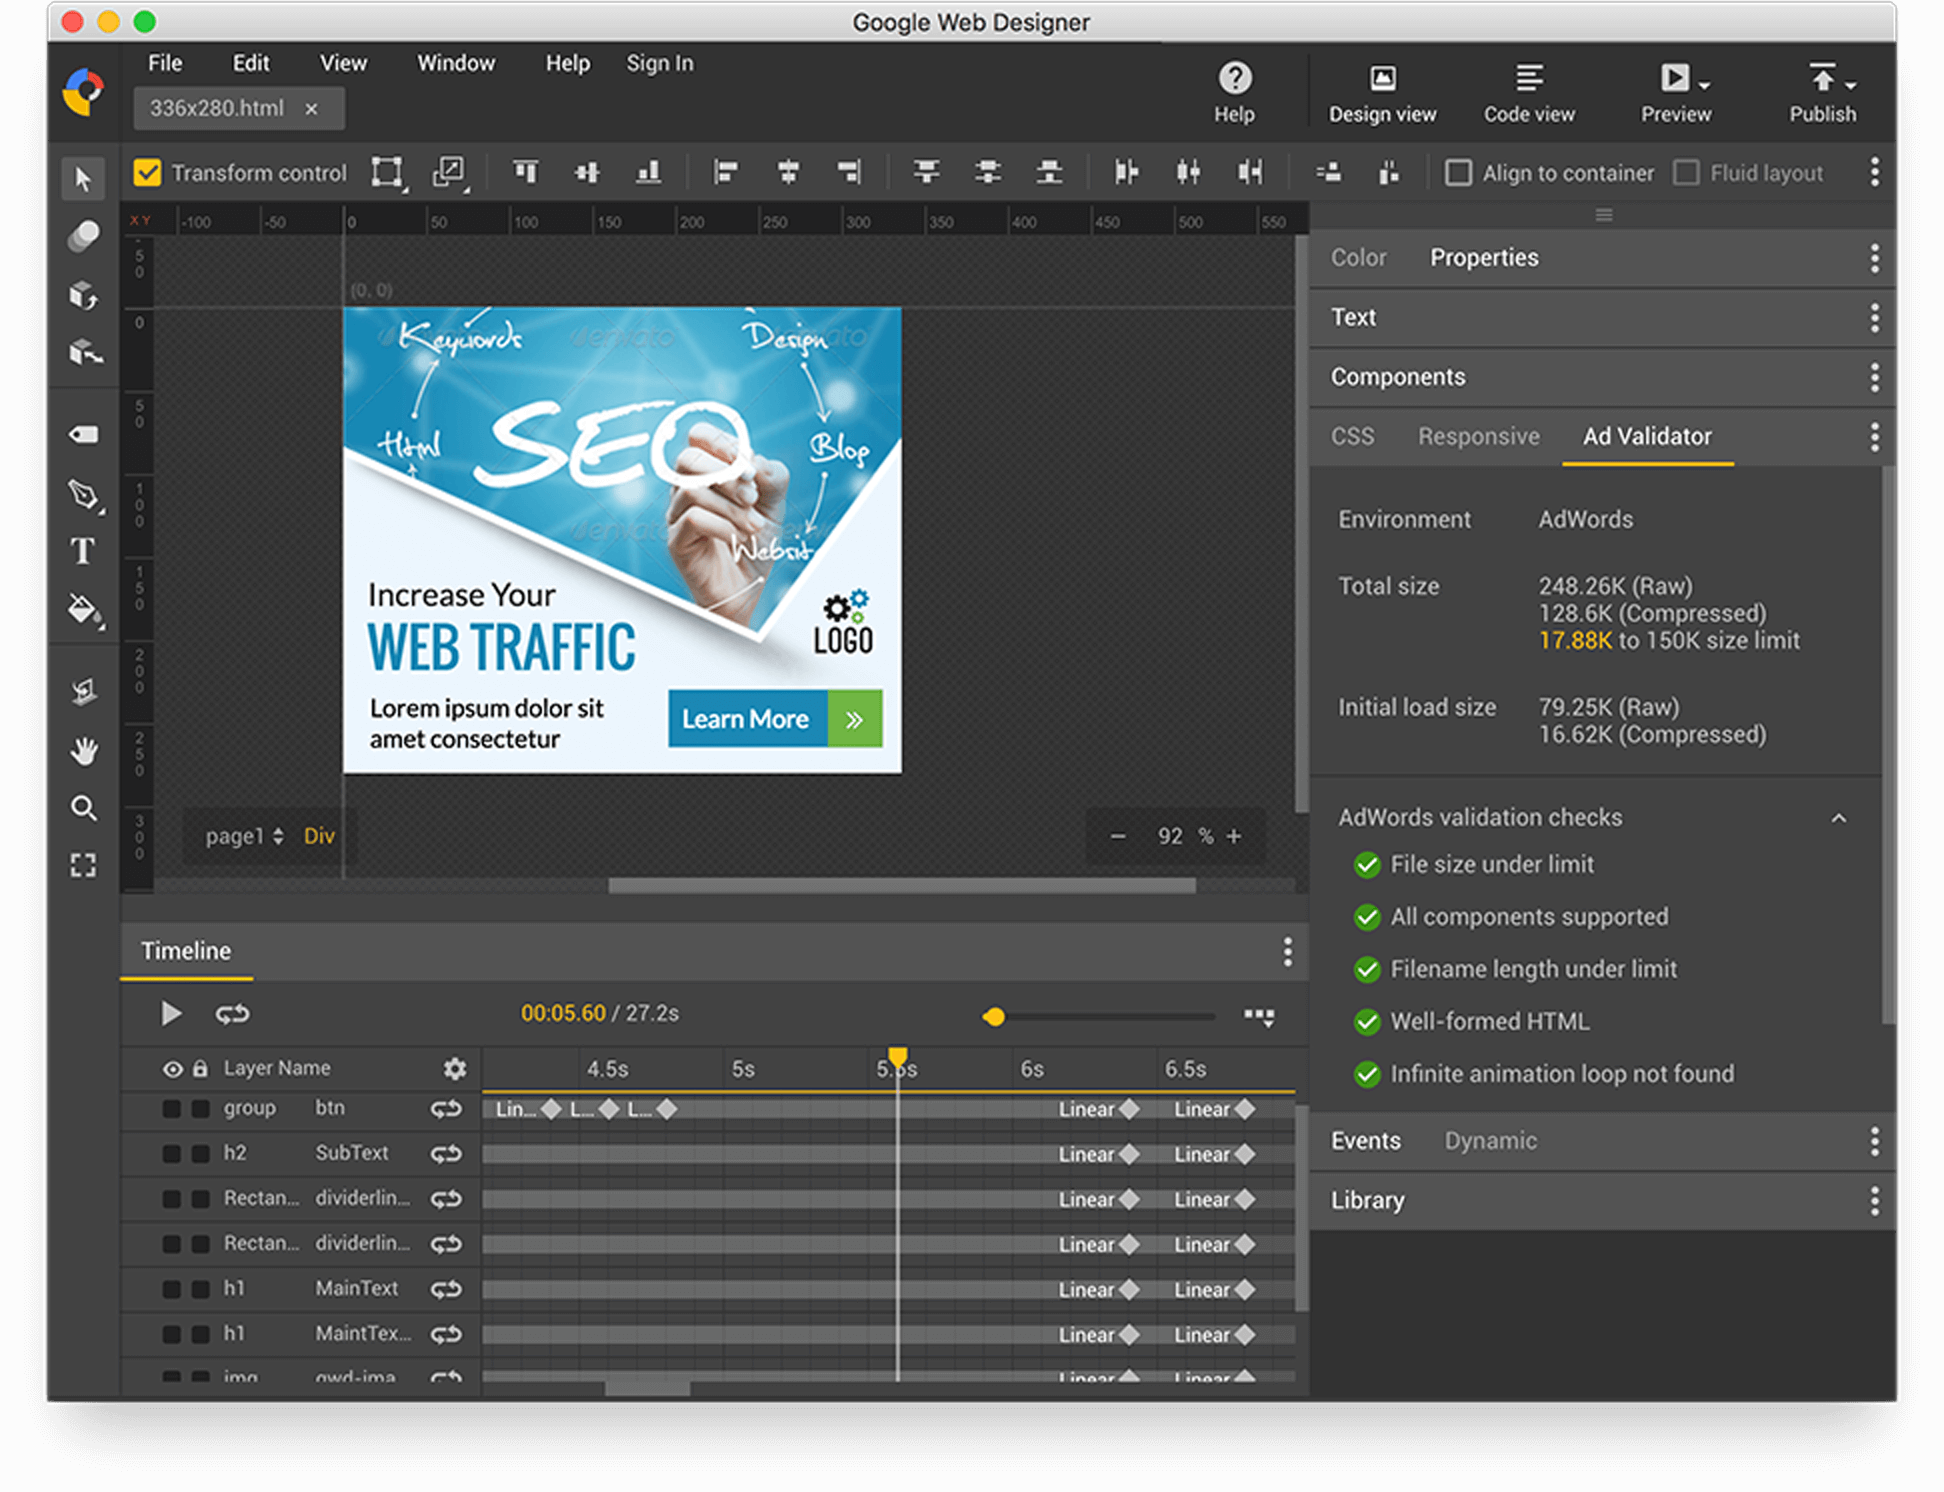
Task: Switch to the CSS tab
Action: pyautogui.click(x=1352, y=437)
